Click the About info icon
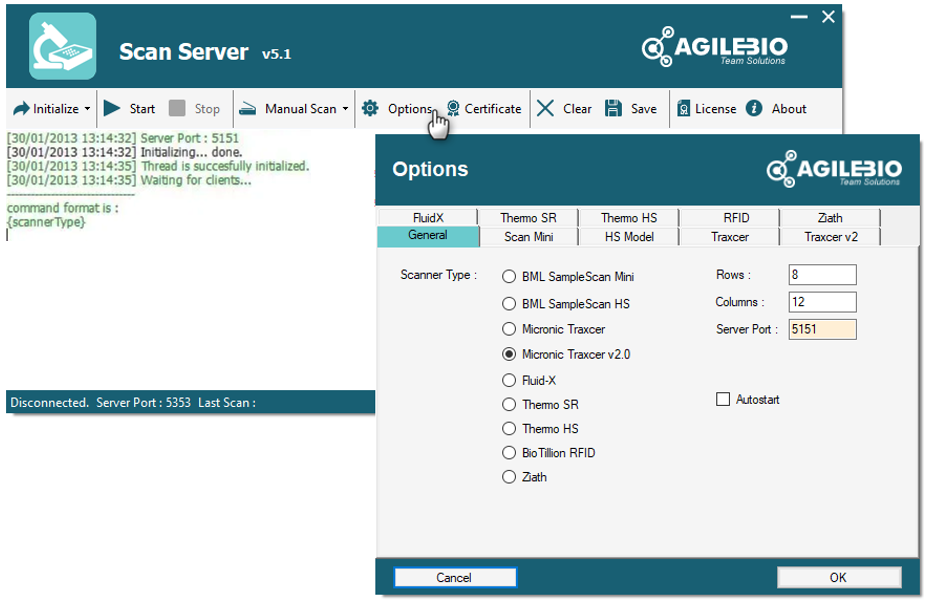The width and height of the screenshot is (926, 601). click(754, 108)
